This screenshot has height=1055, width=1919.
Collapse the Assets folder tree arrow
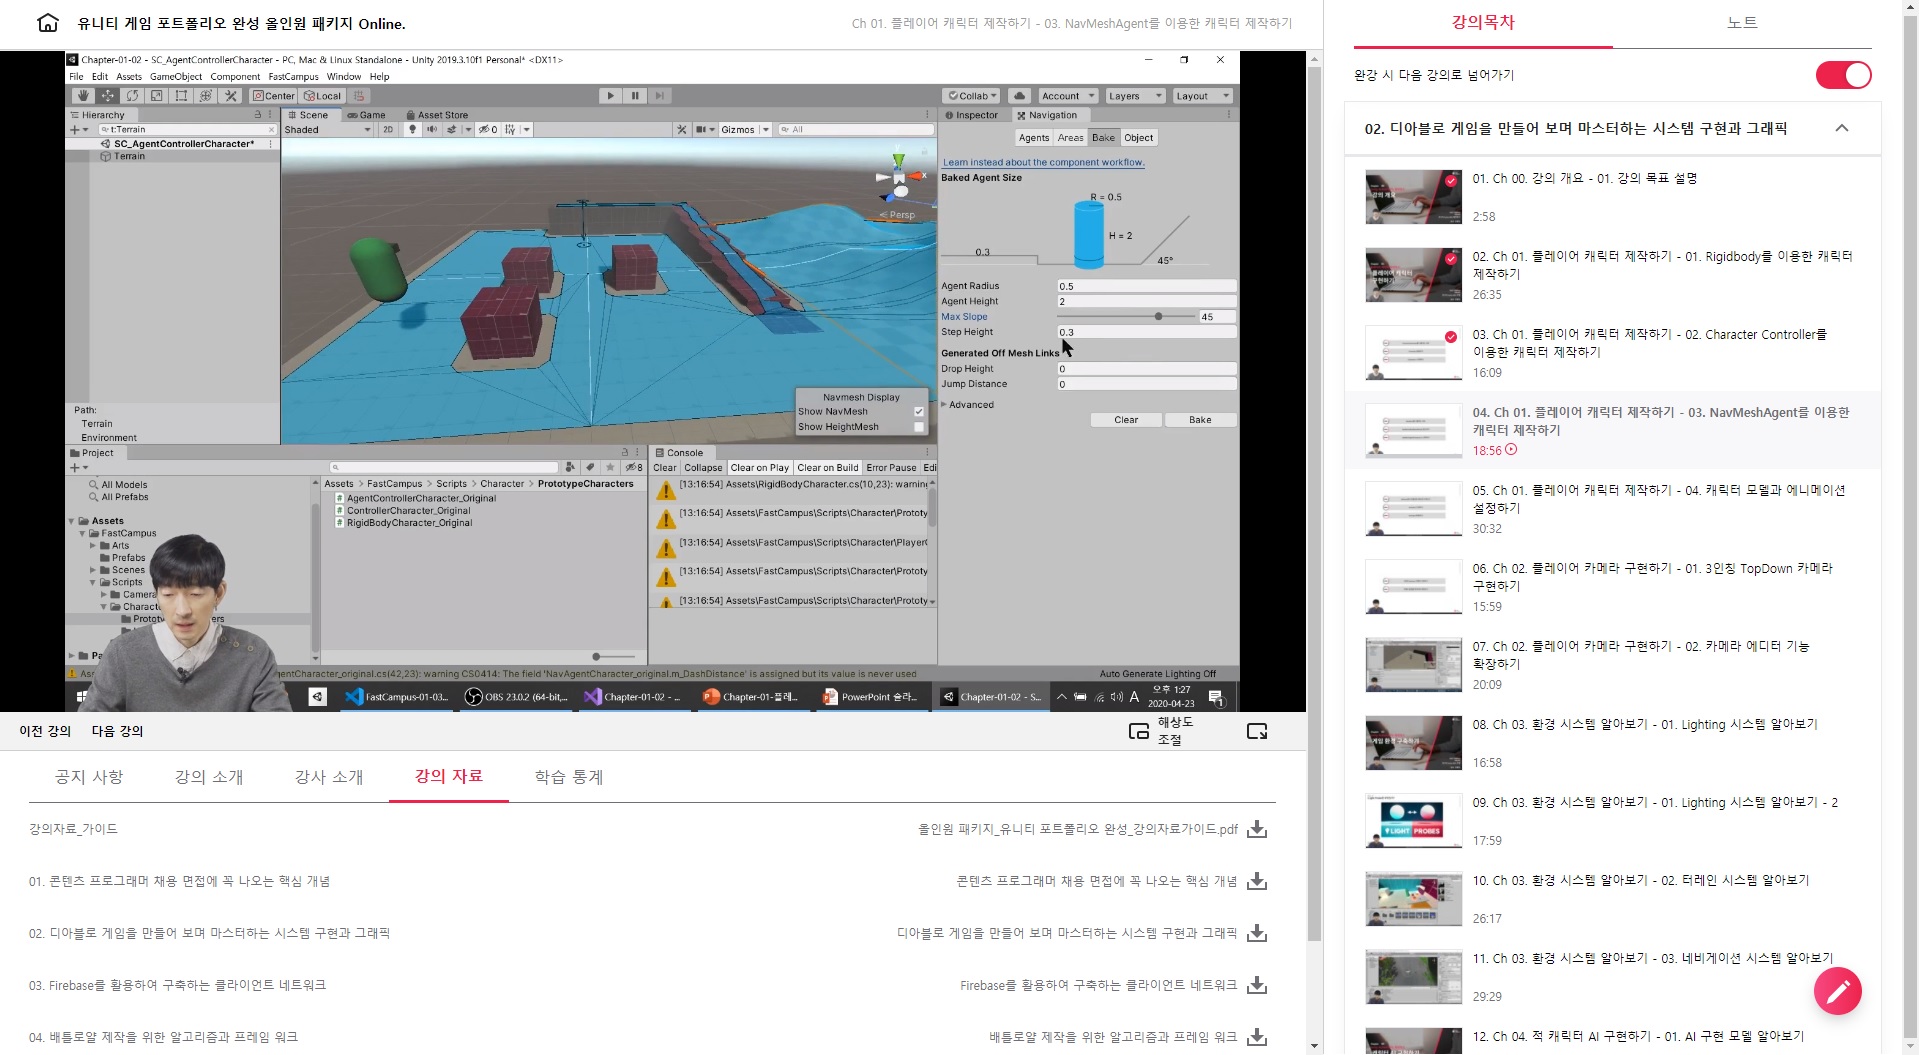(72, 521)
